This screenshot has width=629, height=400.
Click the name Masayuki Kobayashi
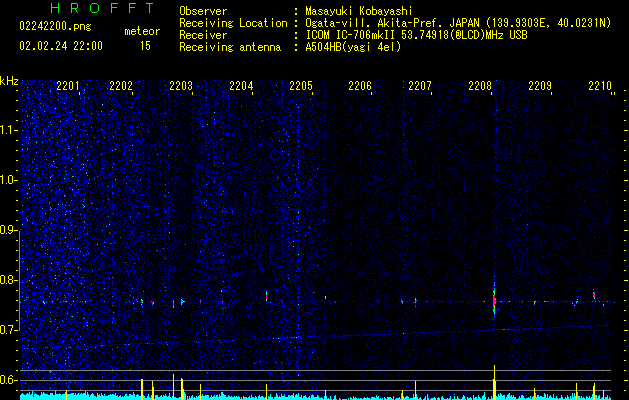click(x=359, y=11)
